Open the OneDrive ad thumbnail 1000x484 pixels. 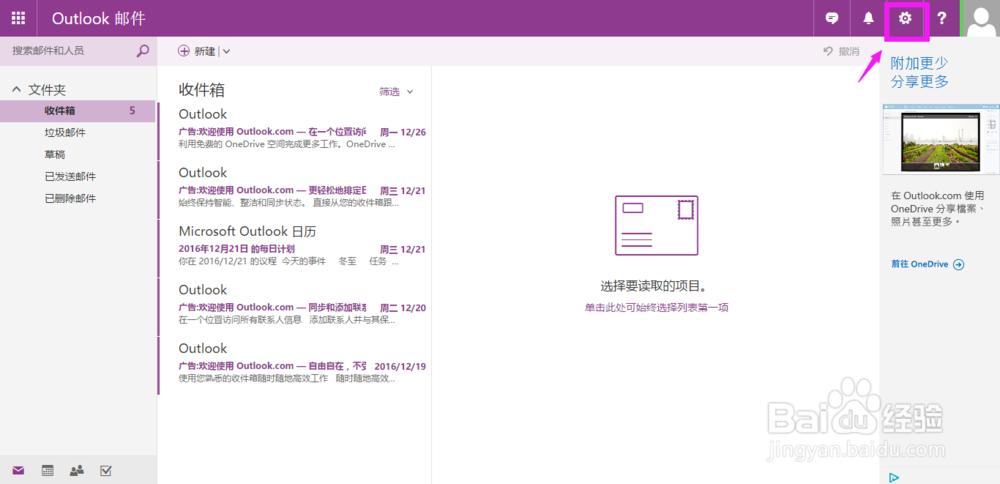941,139
